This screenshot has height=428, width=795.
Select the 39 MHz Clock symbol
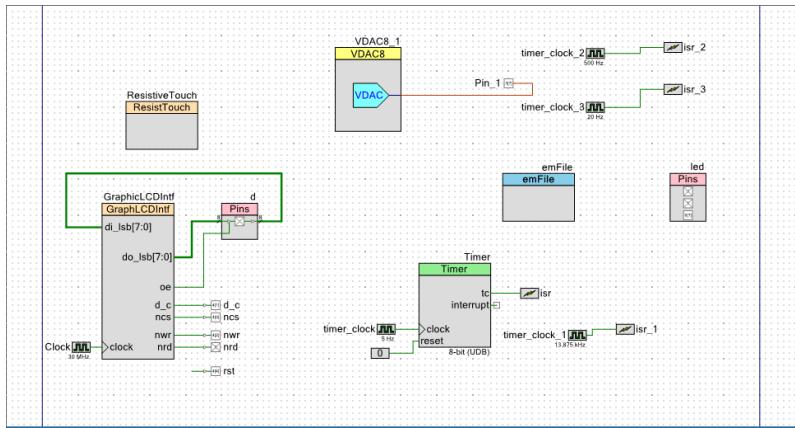coord(81,347)
